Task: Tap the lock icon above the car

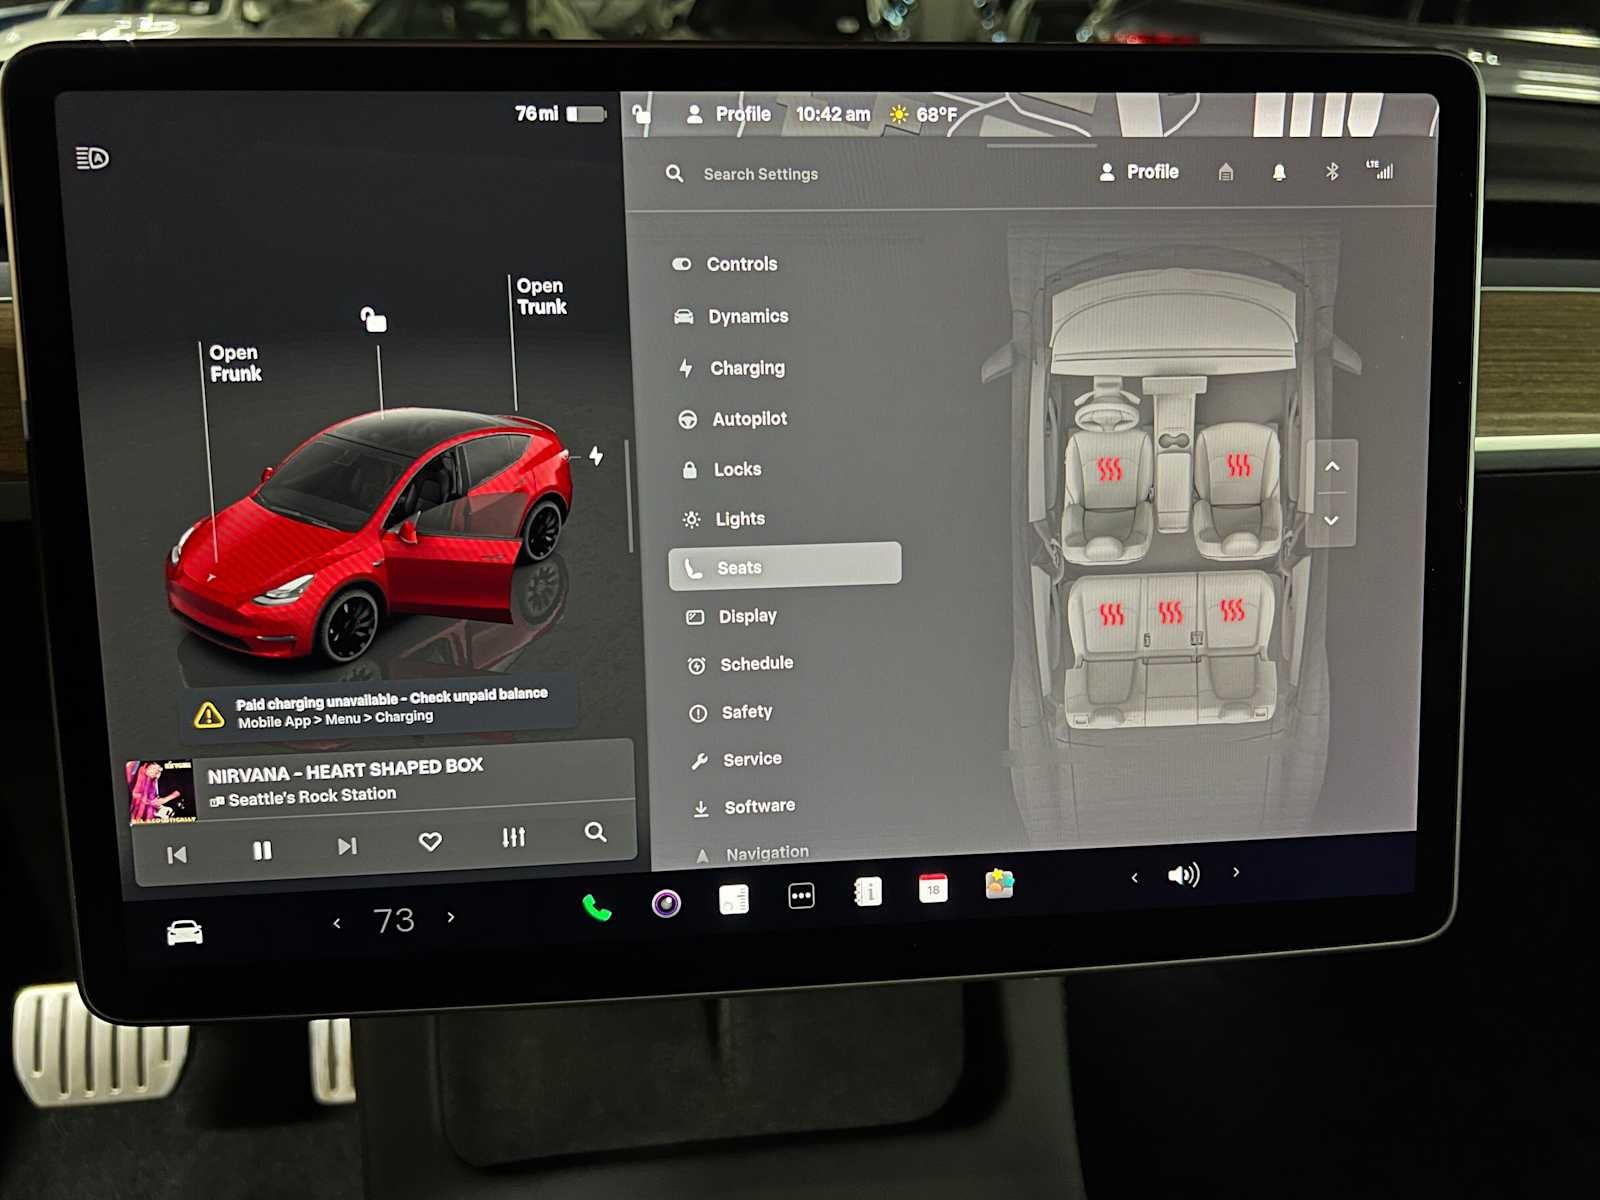Action: coord(373,319)
